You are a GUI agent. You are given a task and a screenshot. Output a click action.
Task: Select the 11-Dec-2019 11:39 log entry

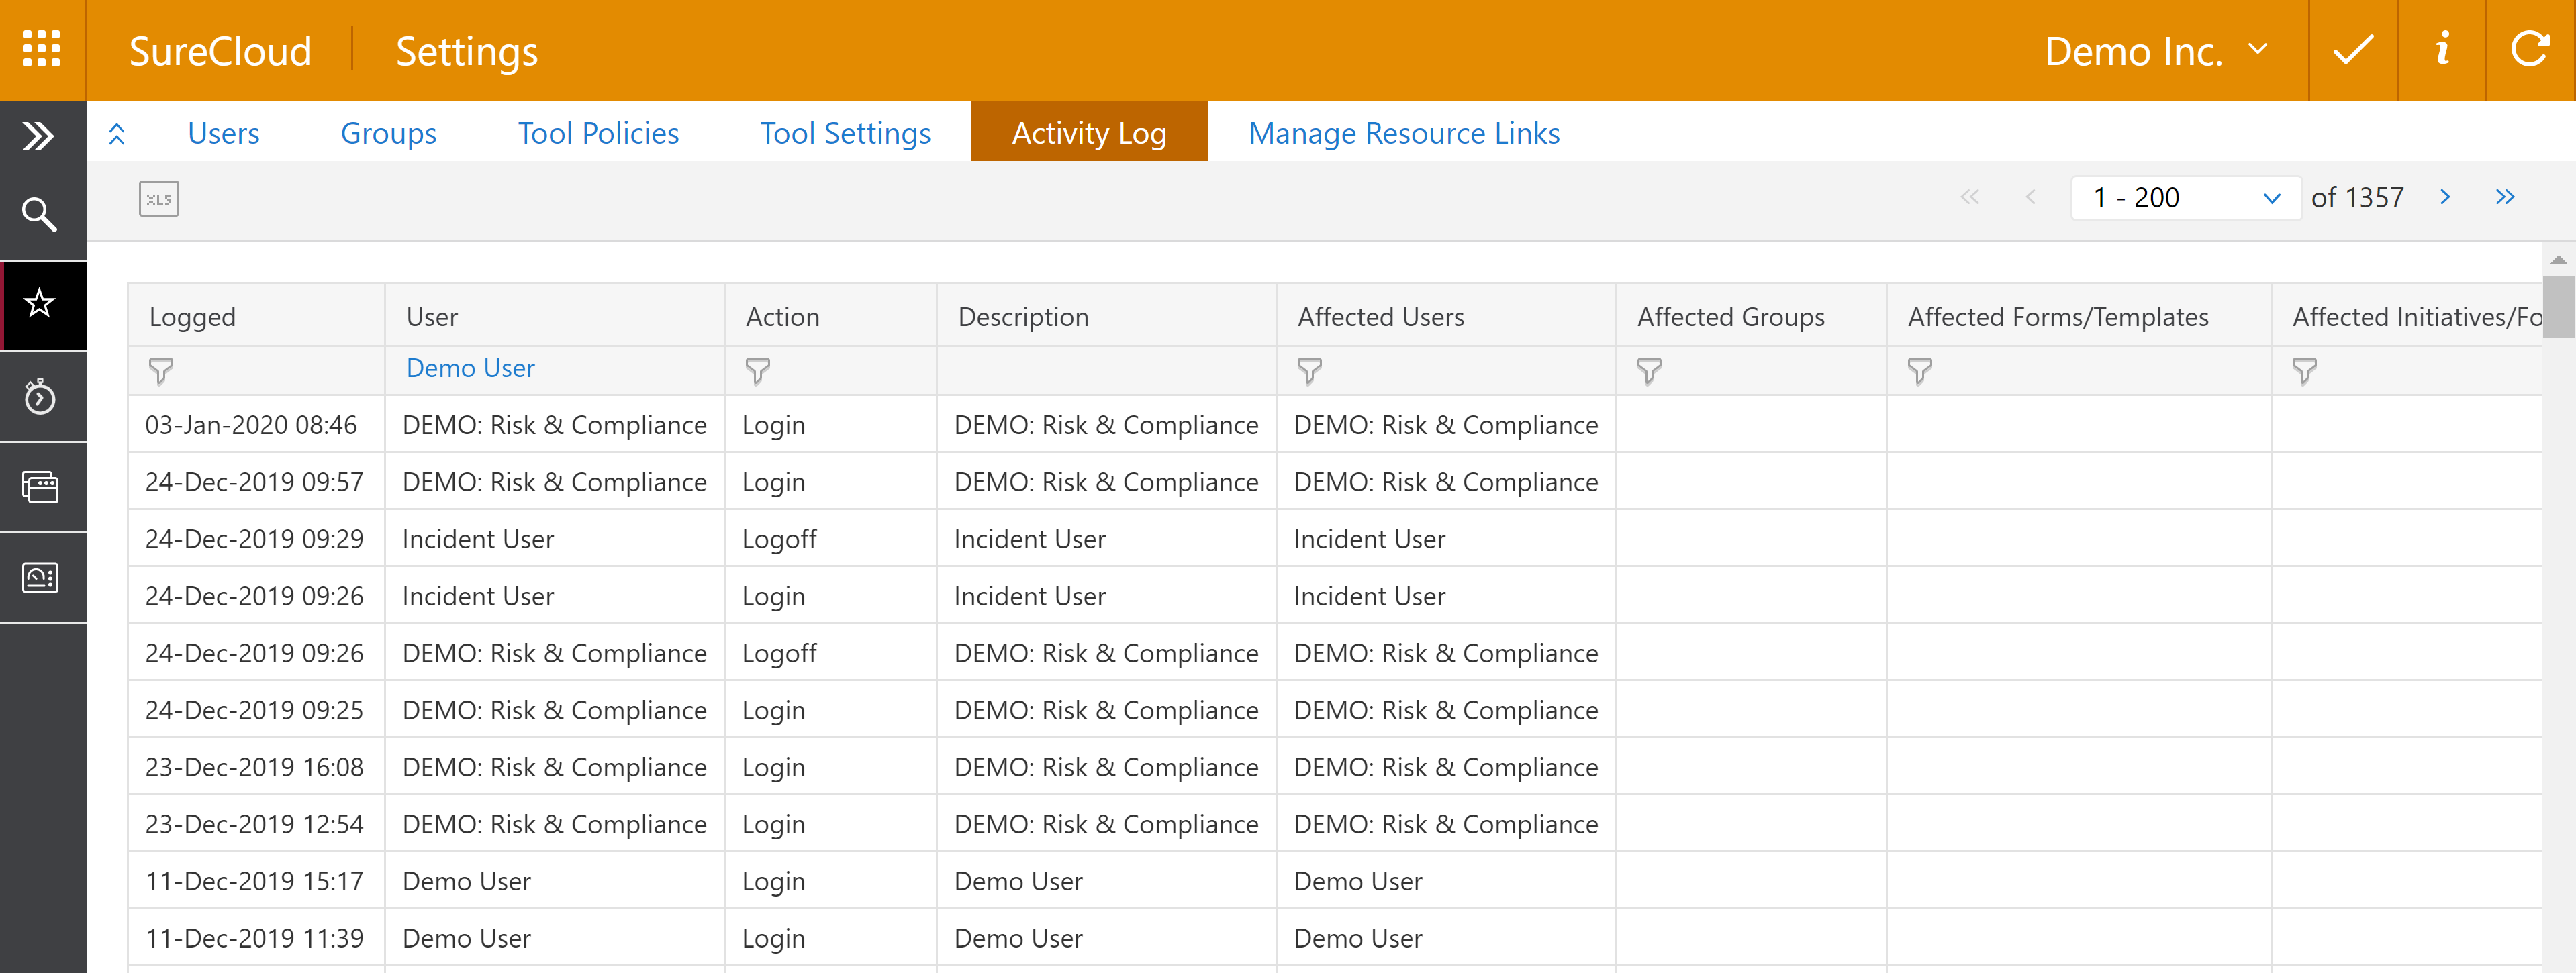[x=1335, y=938]
